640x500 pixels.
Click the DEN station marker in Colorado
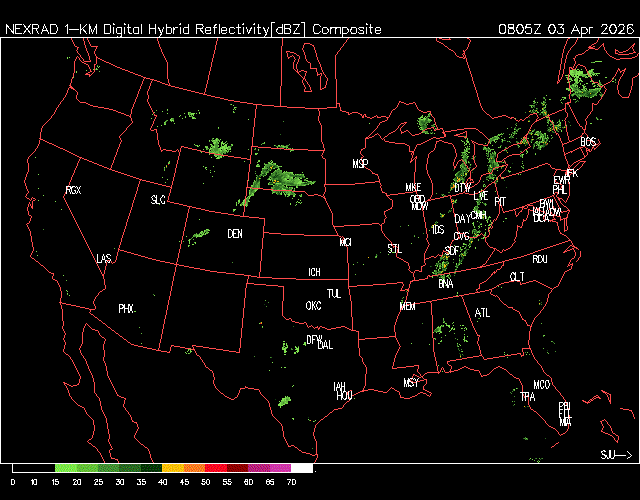coord(235,234)
